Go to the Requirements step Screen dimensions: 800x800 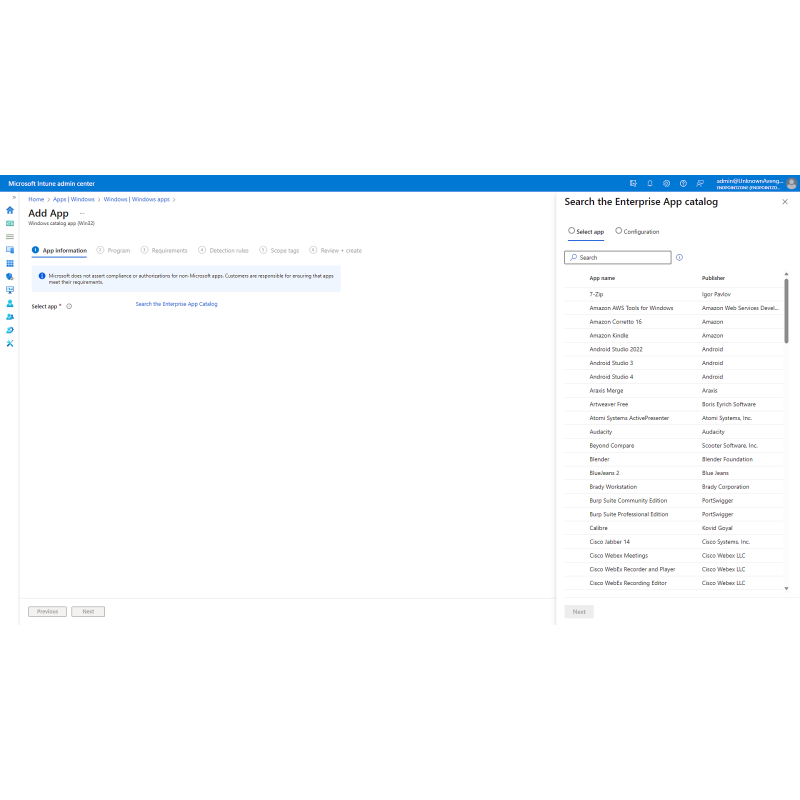(x=164, y=251)
